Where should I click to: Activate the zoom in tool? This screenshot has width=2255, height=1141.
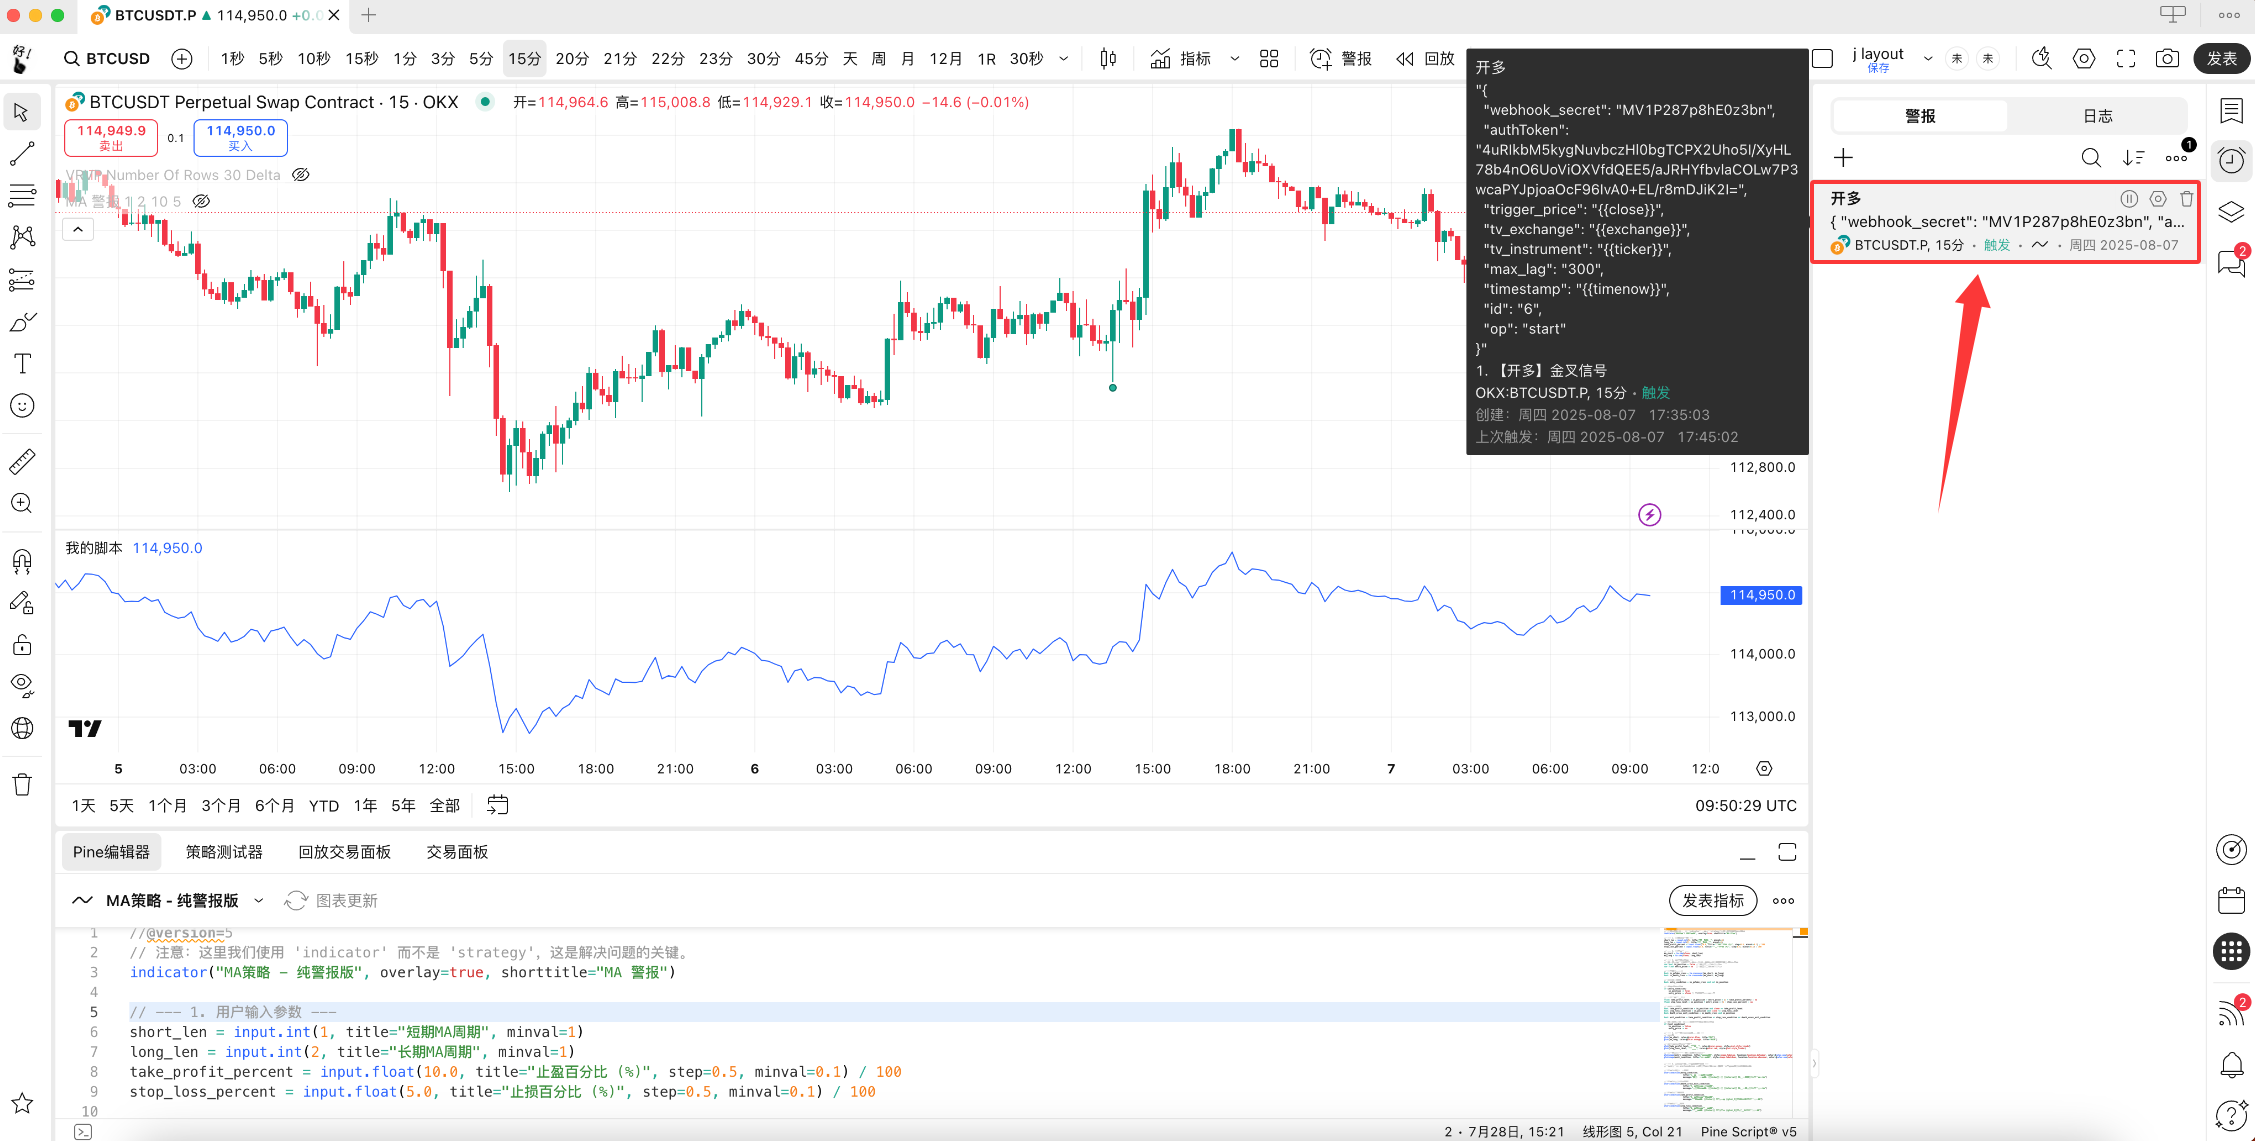click(x=21, y=503)
